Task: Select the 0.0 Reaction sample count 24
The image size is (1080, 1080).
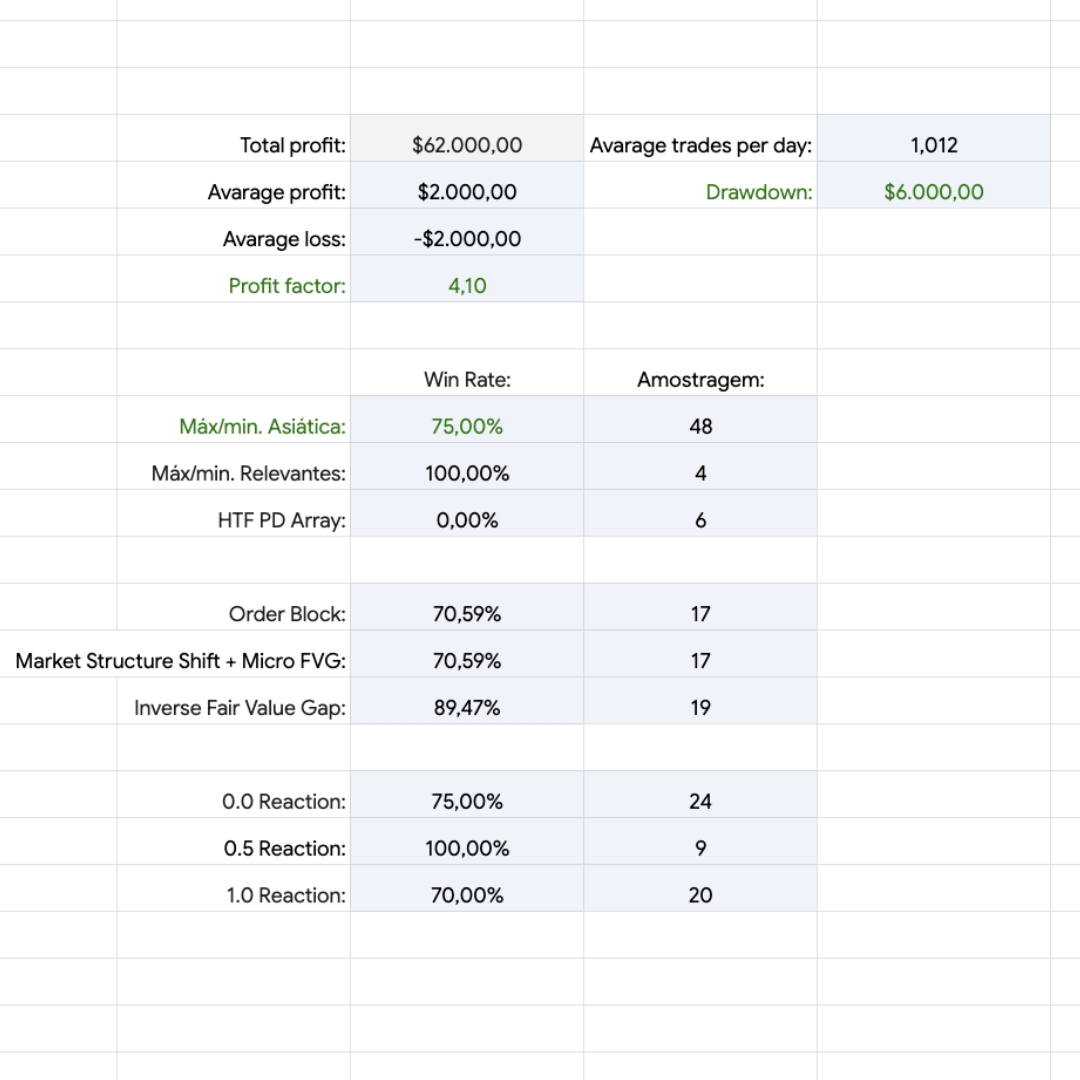Action: pos(700,802)
